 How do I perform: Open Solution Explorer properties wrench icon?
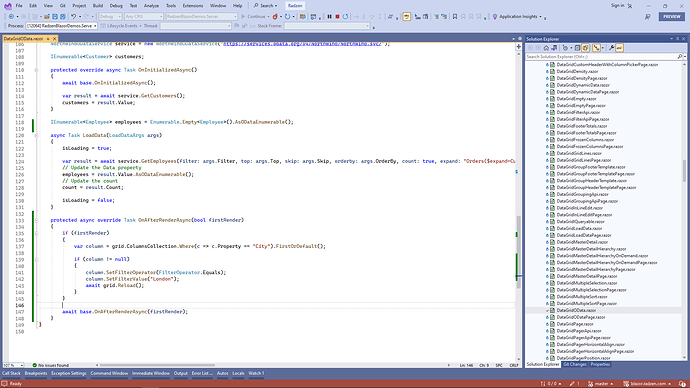click(611, 48)
